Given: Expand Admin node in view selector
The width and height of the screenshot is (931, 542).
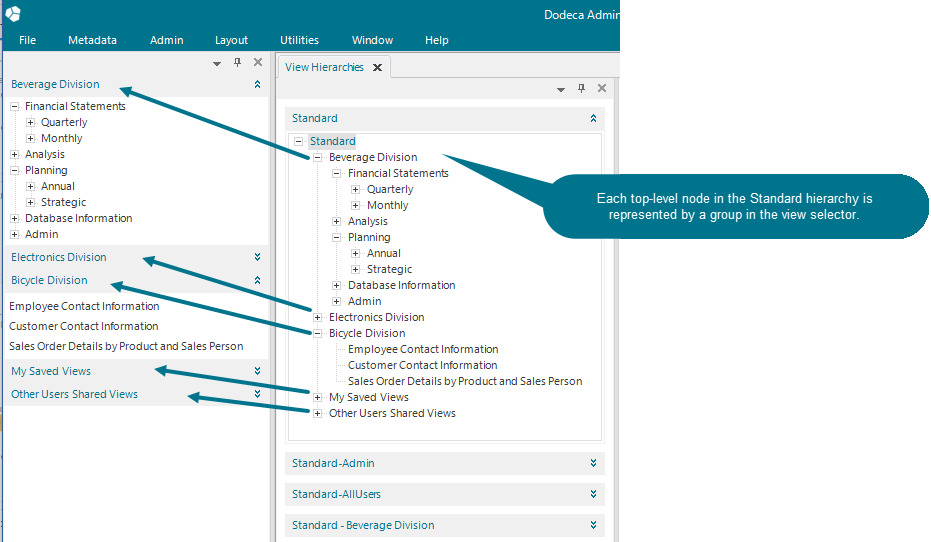Looking at the screenshot, I should [x=14, y=235].
